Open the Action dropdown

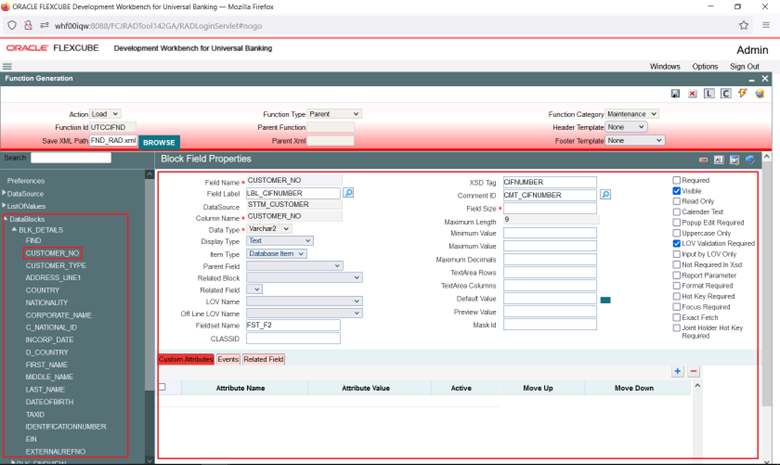(105, 114)
